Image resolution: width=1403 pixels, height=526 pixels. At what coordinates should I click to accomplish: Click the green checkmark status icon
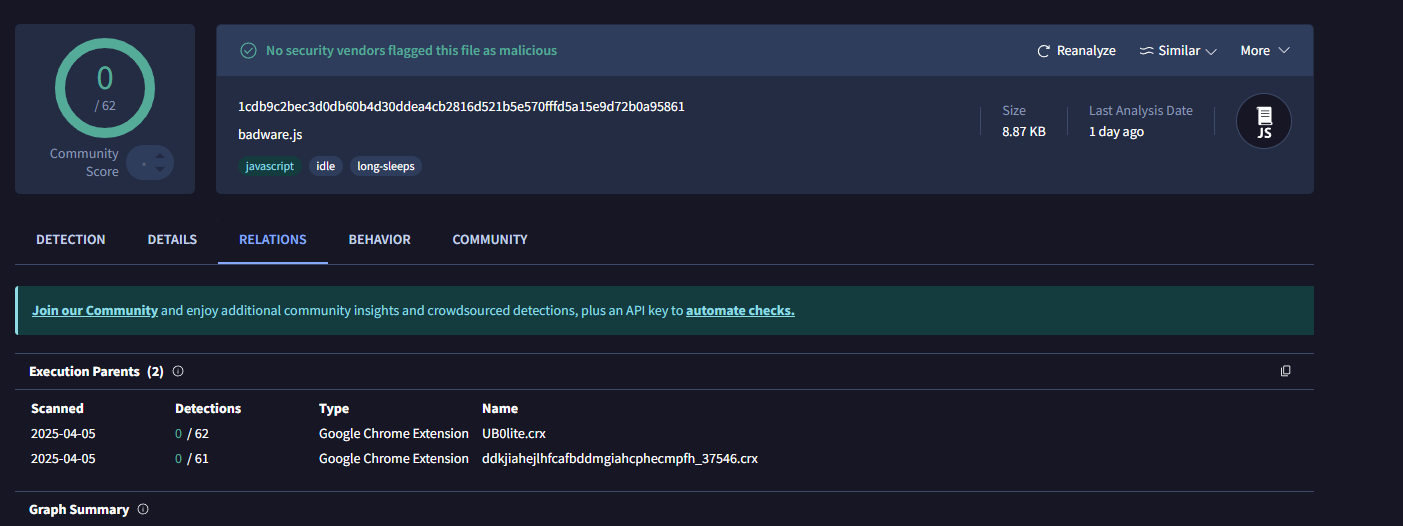(248, 51)
